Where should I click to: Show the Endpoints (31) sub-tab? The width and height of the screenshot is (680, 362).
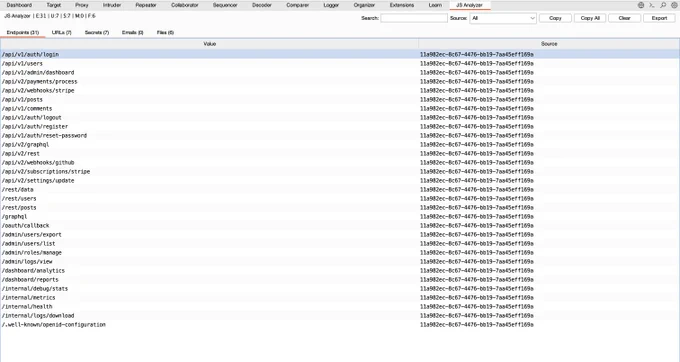pyautogui.click(x=23, y=33)
